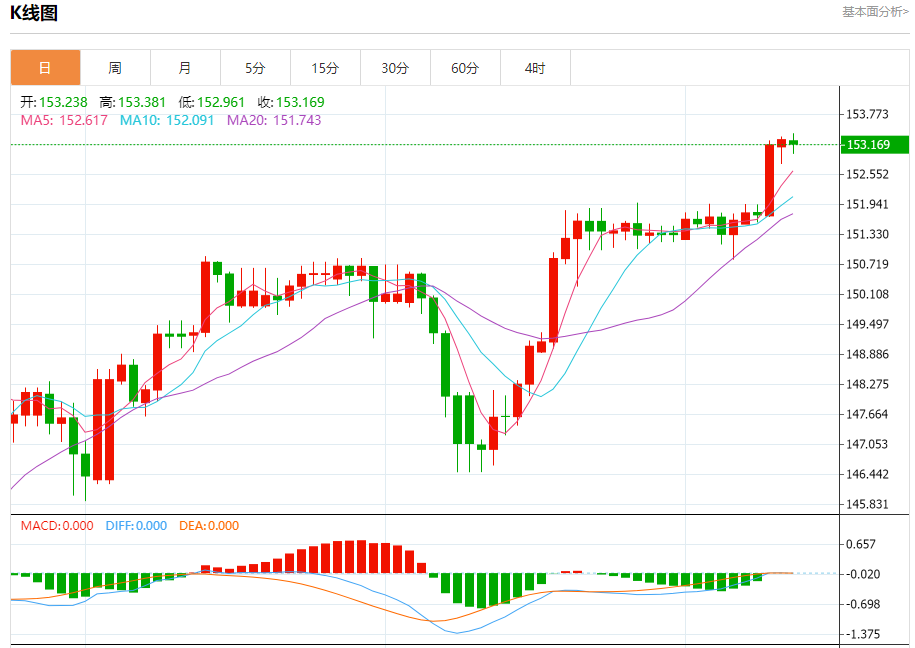Open the 5分 interval tab
This screenshot has height=648, width=915.
point(256,68)
